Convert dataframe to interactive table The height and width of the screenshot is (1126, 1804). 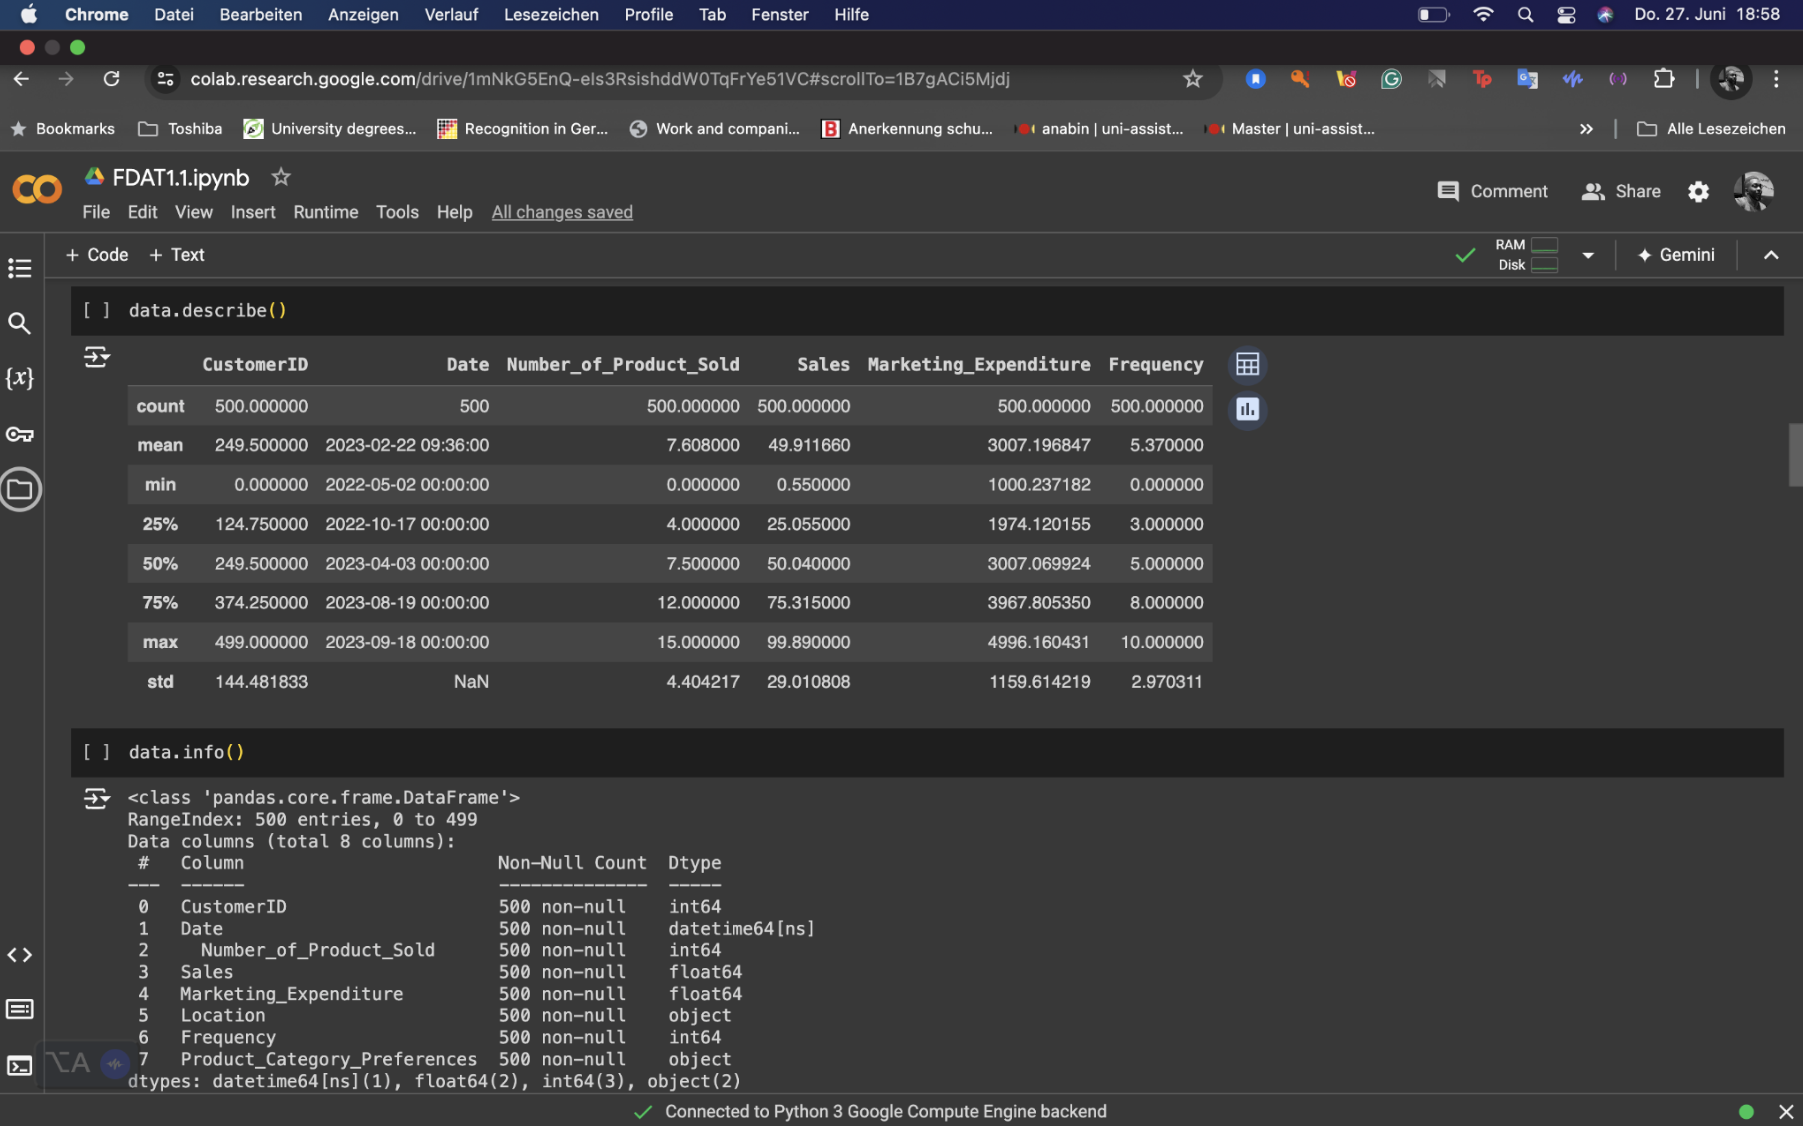point(1247,365)
